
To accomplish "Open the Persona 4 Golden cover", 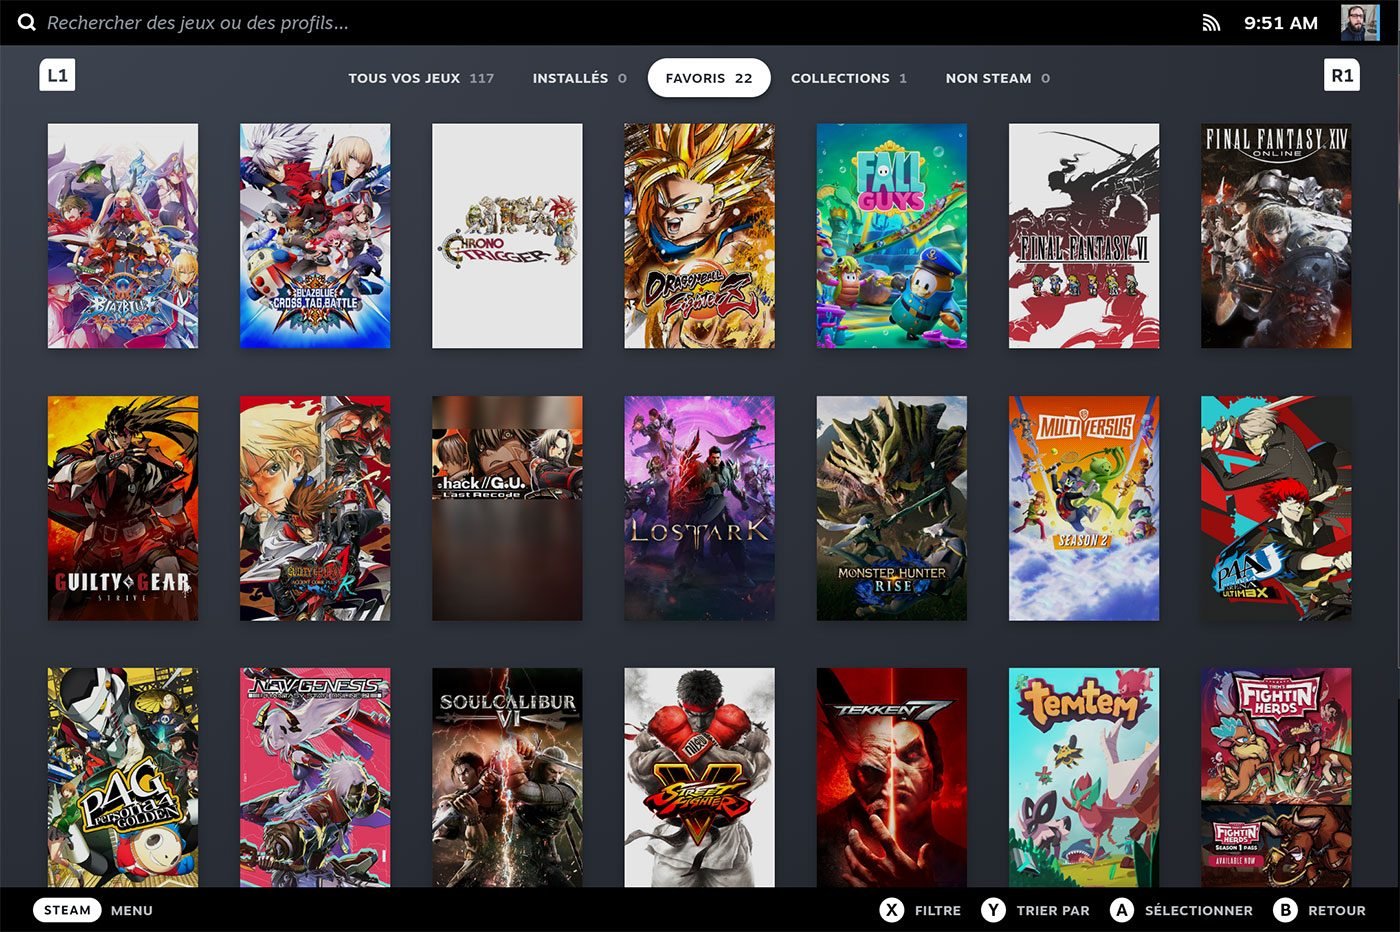I will click(x=123, y=778).
